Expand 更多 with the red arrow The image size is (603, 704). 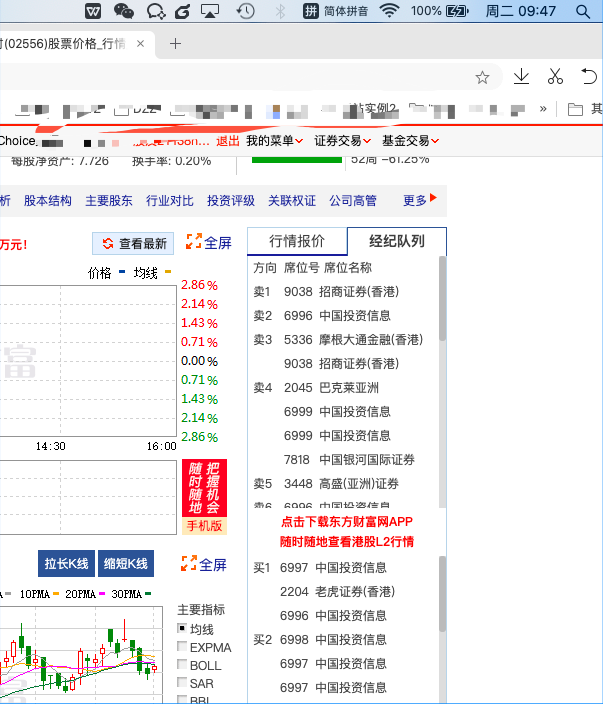tap(420, 200)
